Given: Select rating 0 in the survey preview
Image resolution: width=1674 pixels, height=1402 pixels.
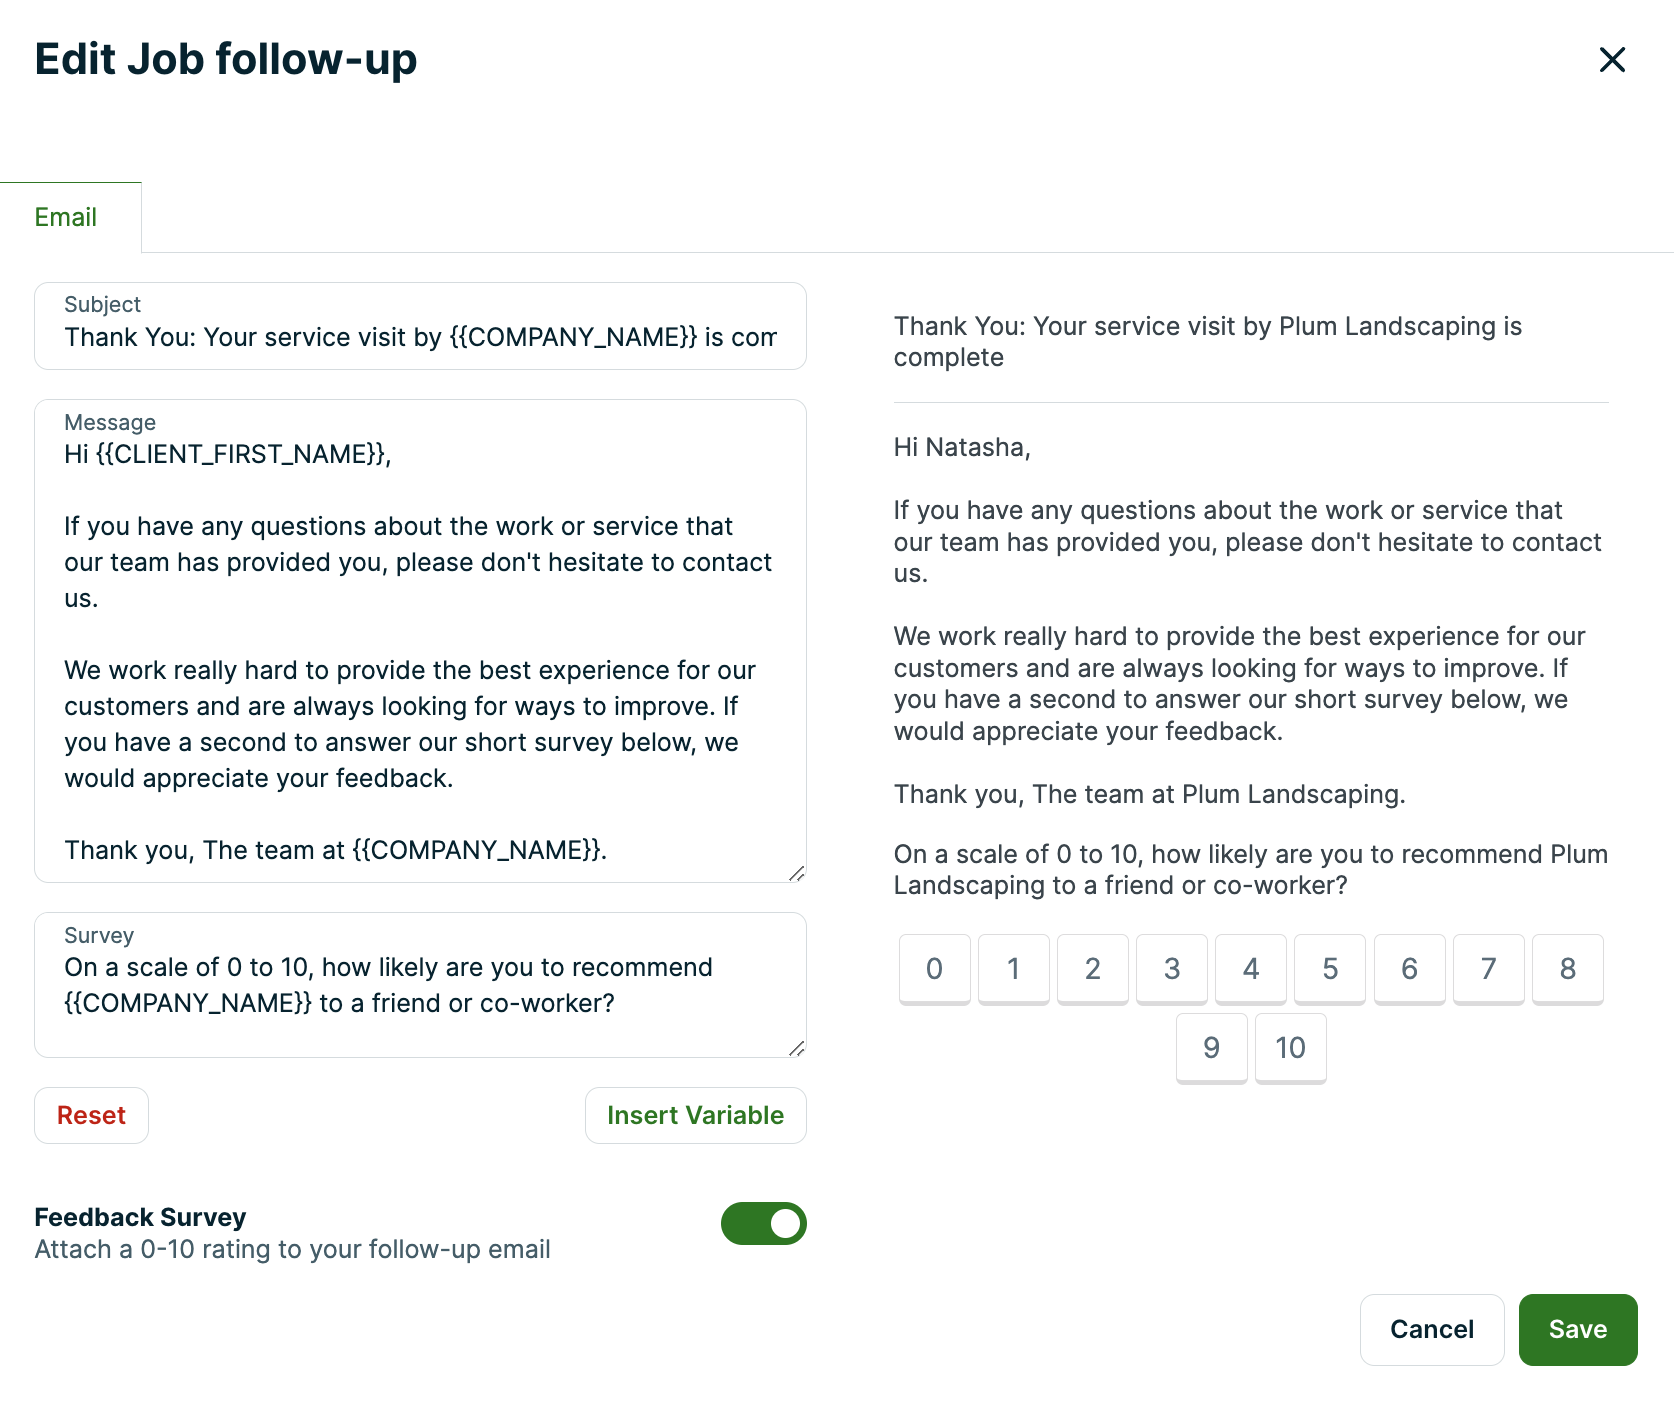Looking at the screenshot, I should pyautogui.click(x=934, y=968).
